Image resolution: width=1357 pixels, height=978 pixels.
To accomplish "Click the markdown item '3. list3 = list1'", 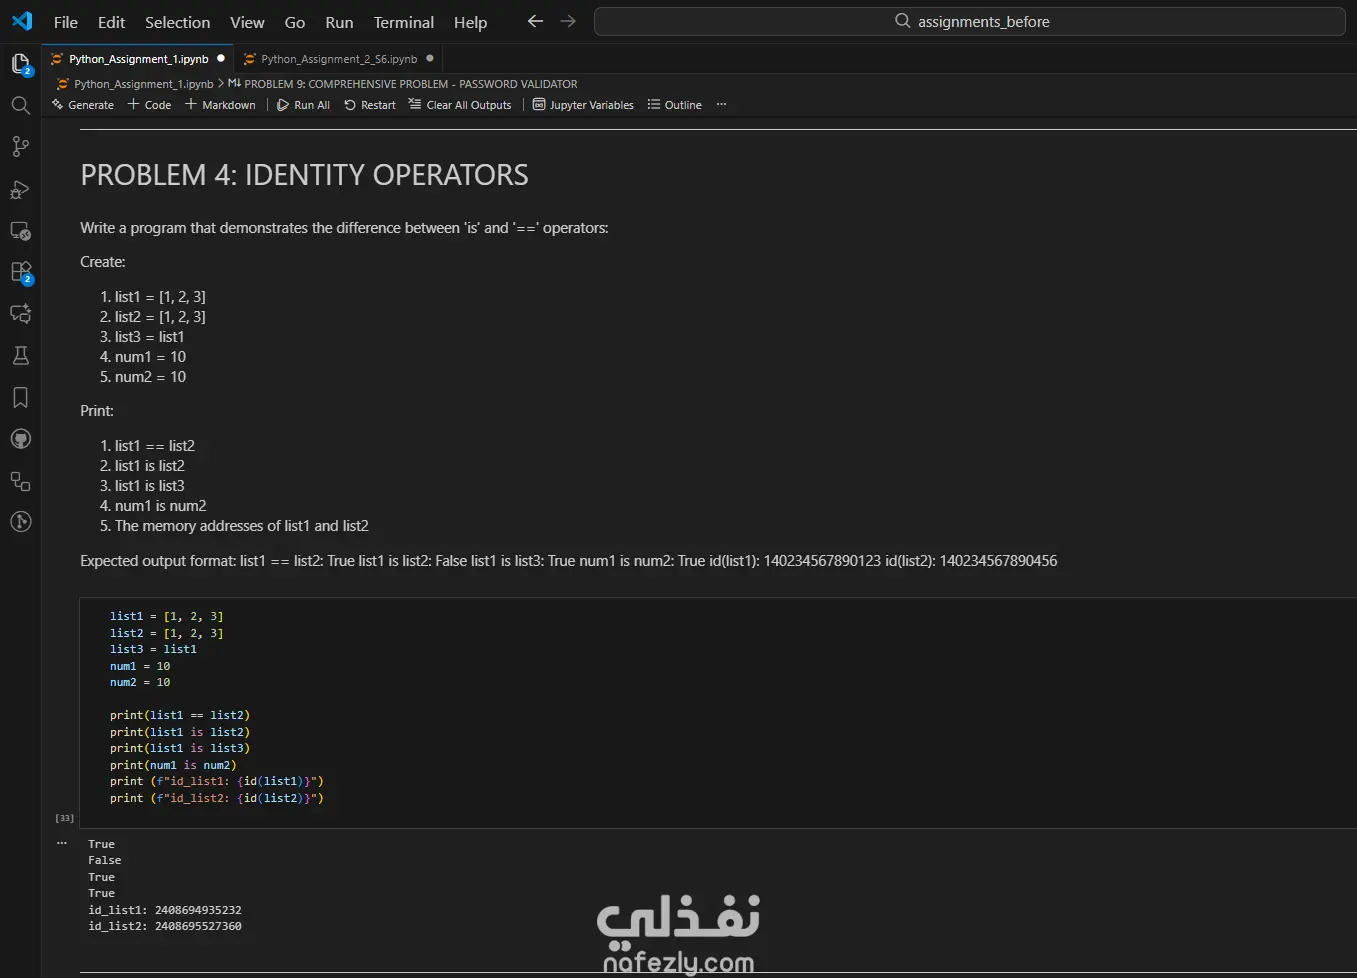I will (x=142, y=337).
